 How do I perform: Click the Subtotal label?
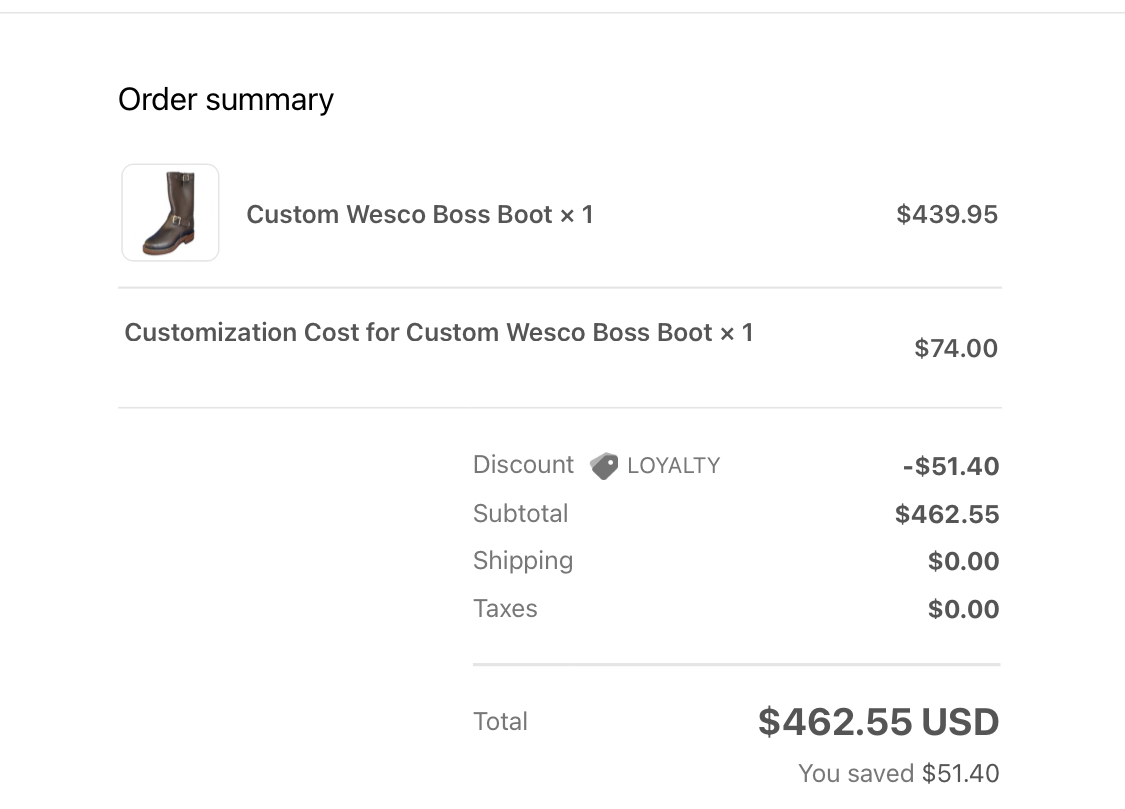pos(520,514)
